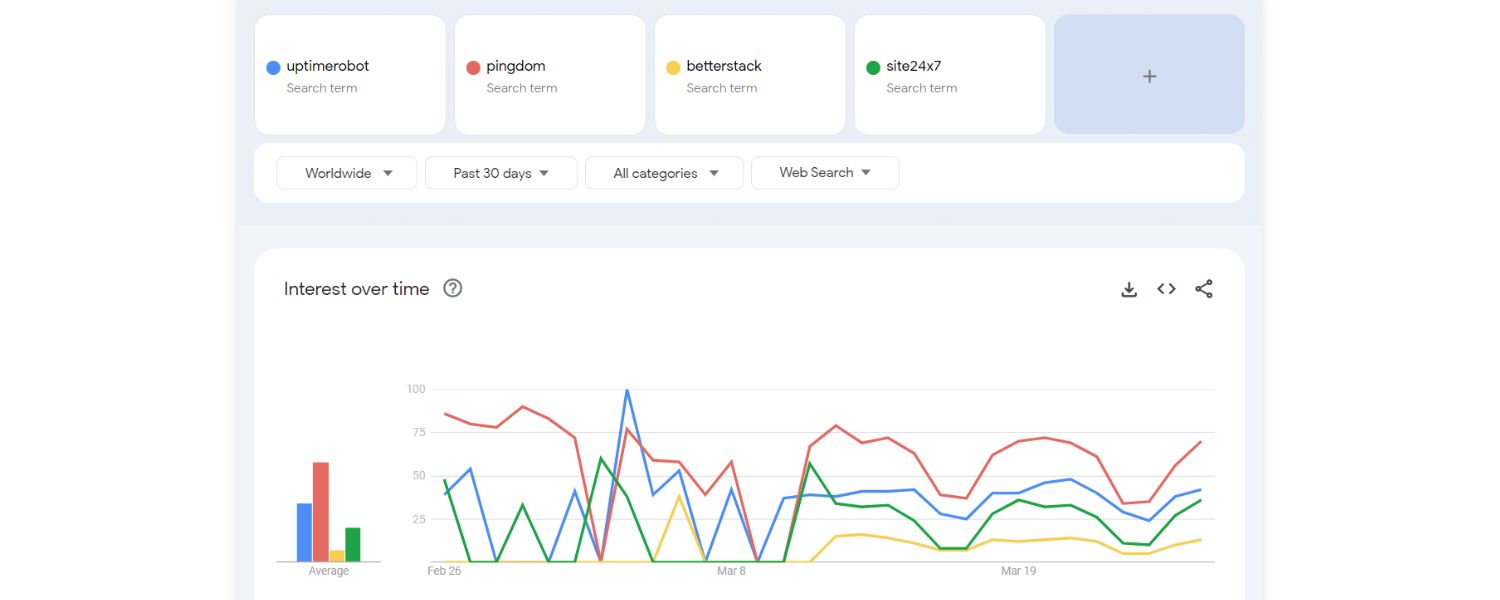The height and width of the screenshot is (600, 1500).
Task: Click the green dot beside site24x7
Action: [872, 66]
